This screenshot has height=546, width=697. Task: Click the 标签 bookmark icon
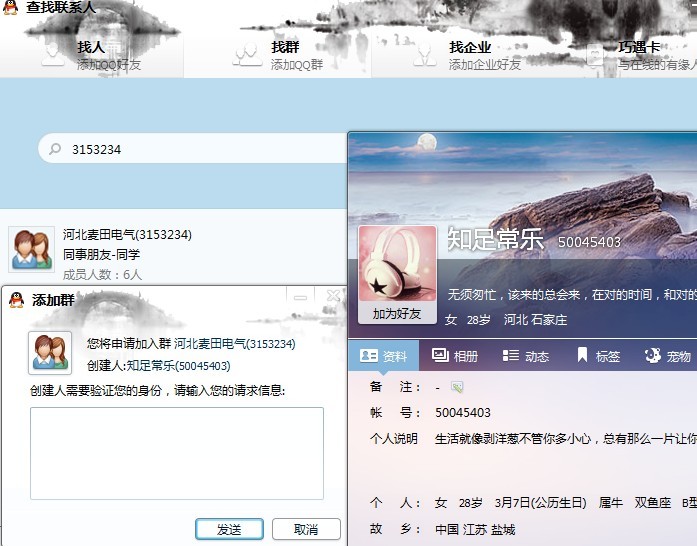point(582,355)
